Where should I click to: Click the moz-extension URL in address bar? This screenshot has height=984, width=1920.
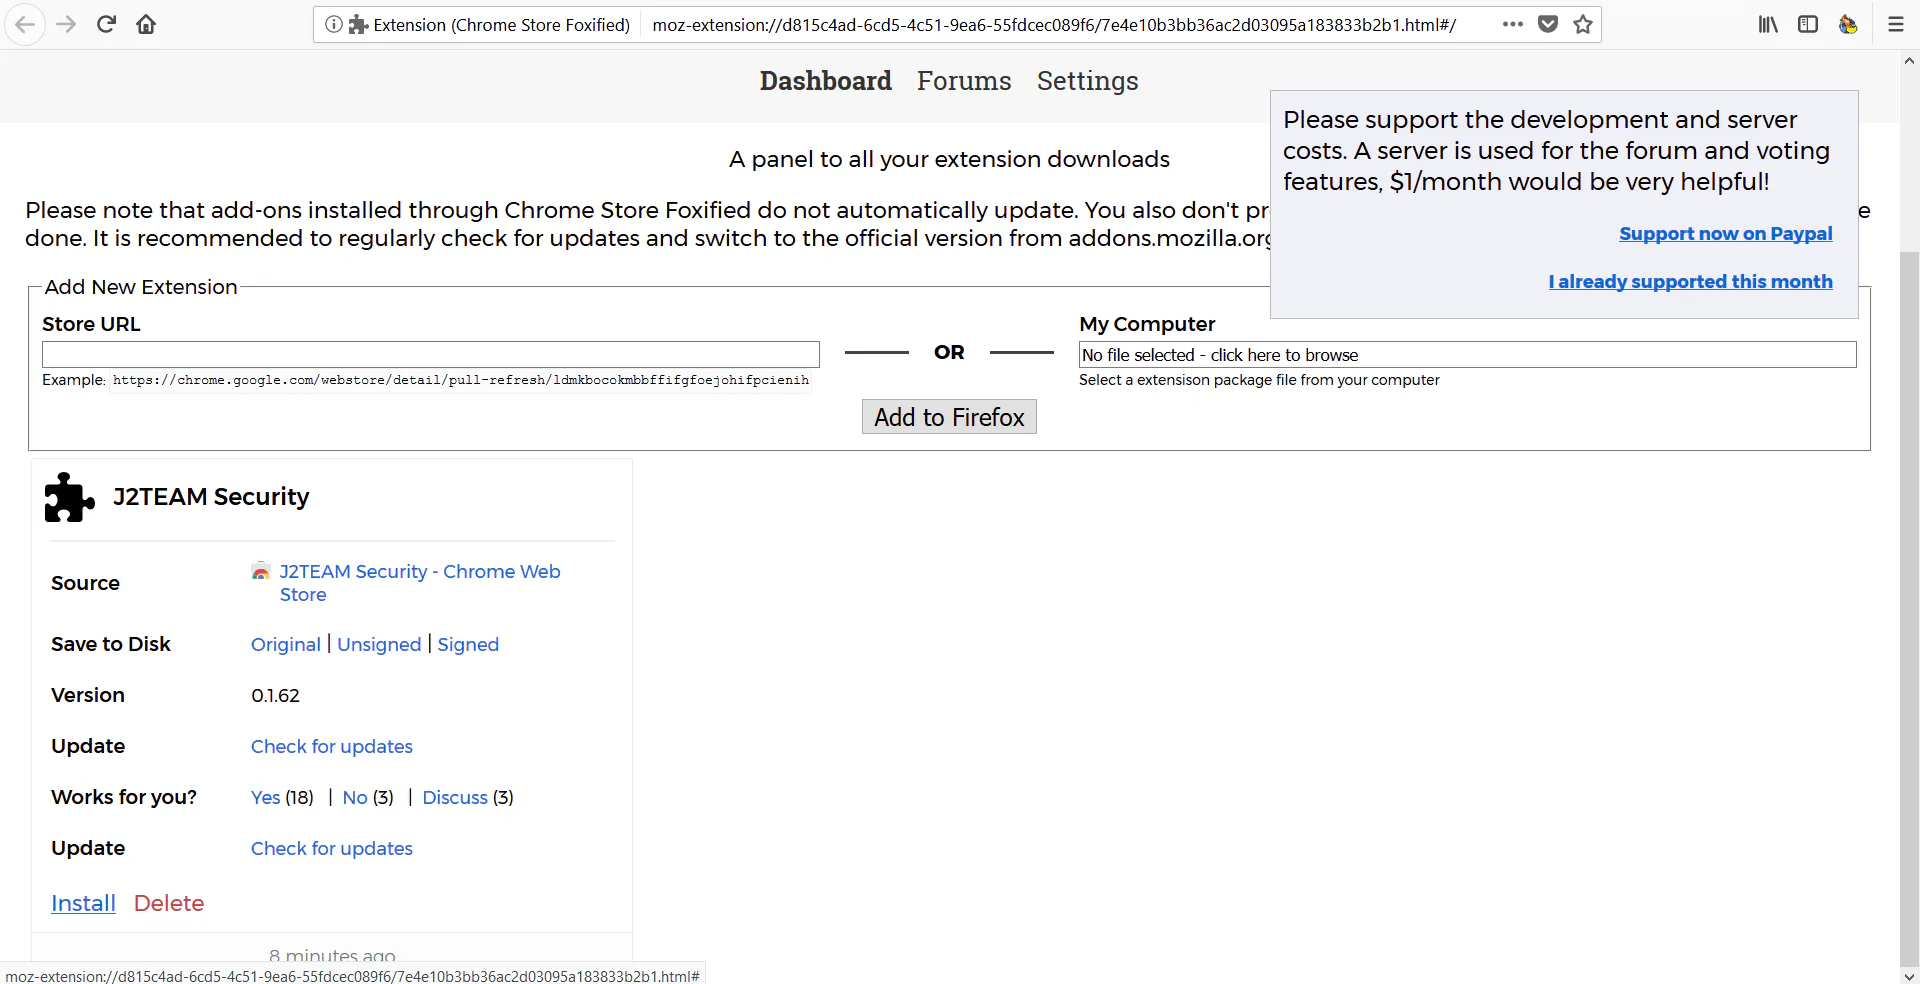pos(1054,25)
